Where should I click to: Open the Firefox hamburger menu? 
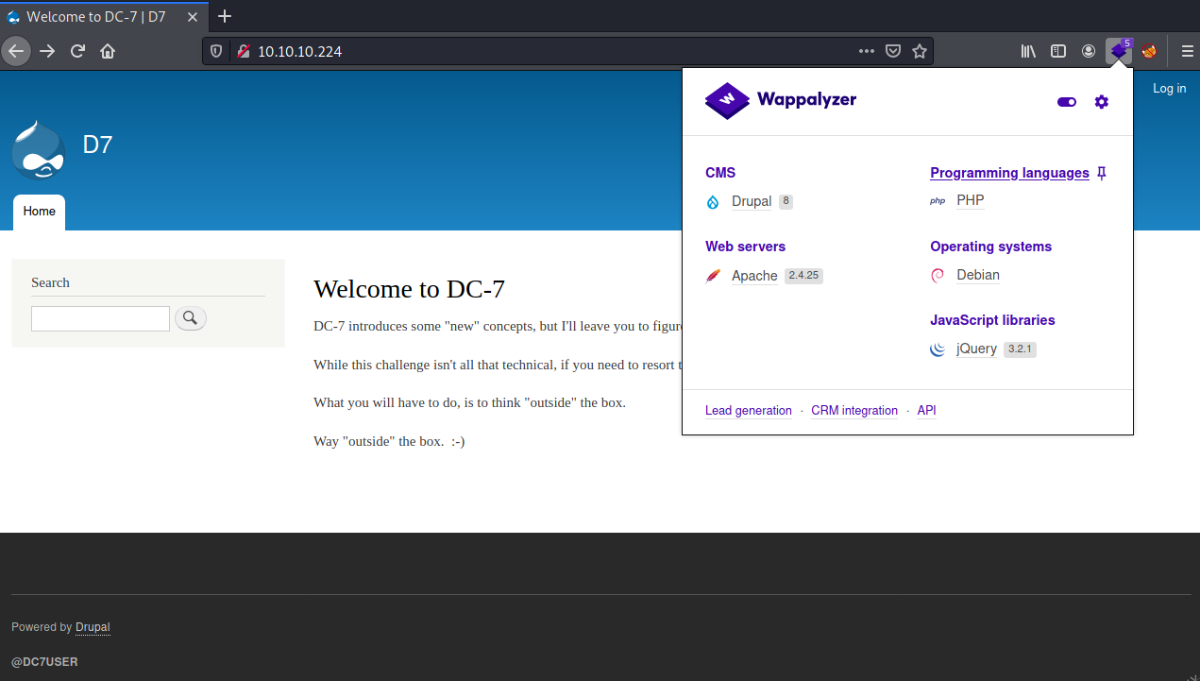pyautogui.click(x=1186, y=51)
